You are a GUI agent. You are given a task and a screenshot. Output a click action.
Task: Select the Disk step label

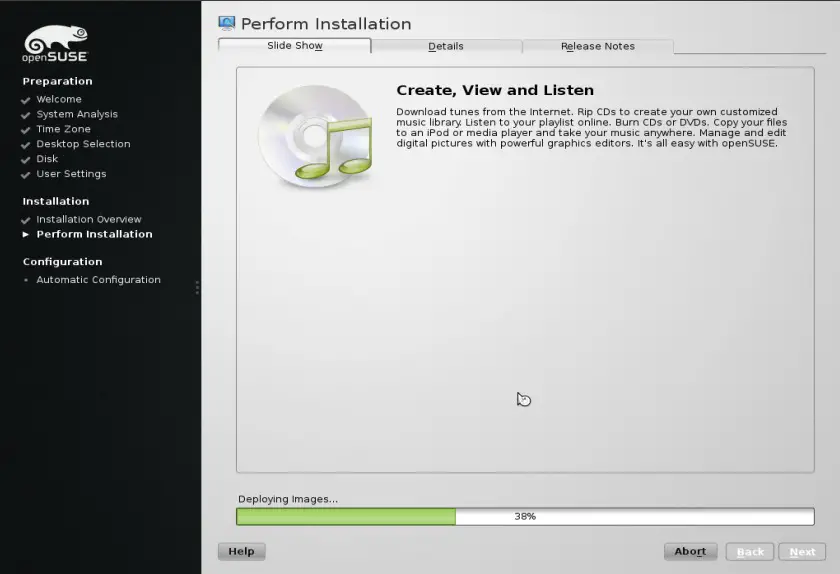[47, 159]
